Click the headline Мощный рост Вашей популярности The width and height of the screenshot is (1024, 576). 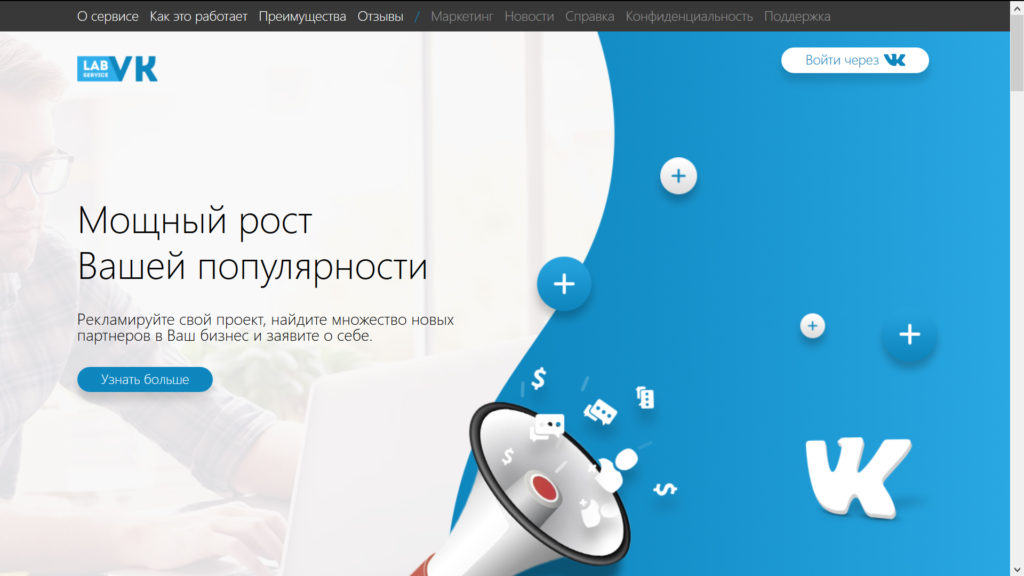pyautogui.click(x=253, y=243)
